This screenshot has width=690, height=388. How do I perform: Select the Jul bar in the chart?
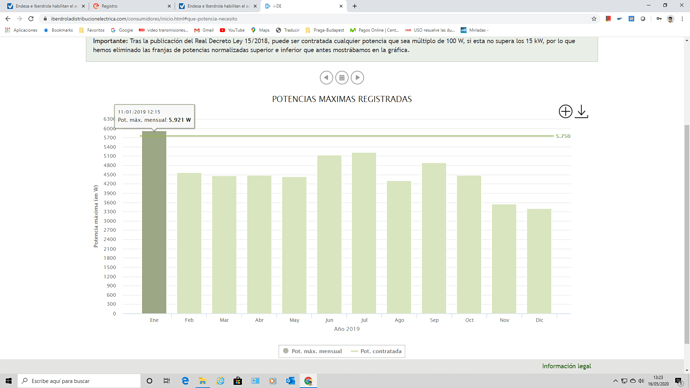[x=364, y=233]
